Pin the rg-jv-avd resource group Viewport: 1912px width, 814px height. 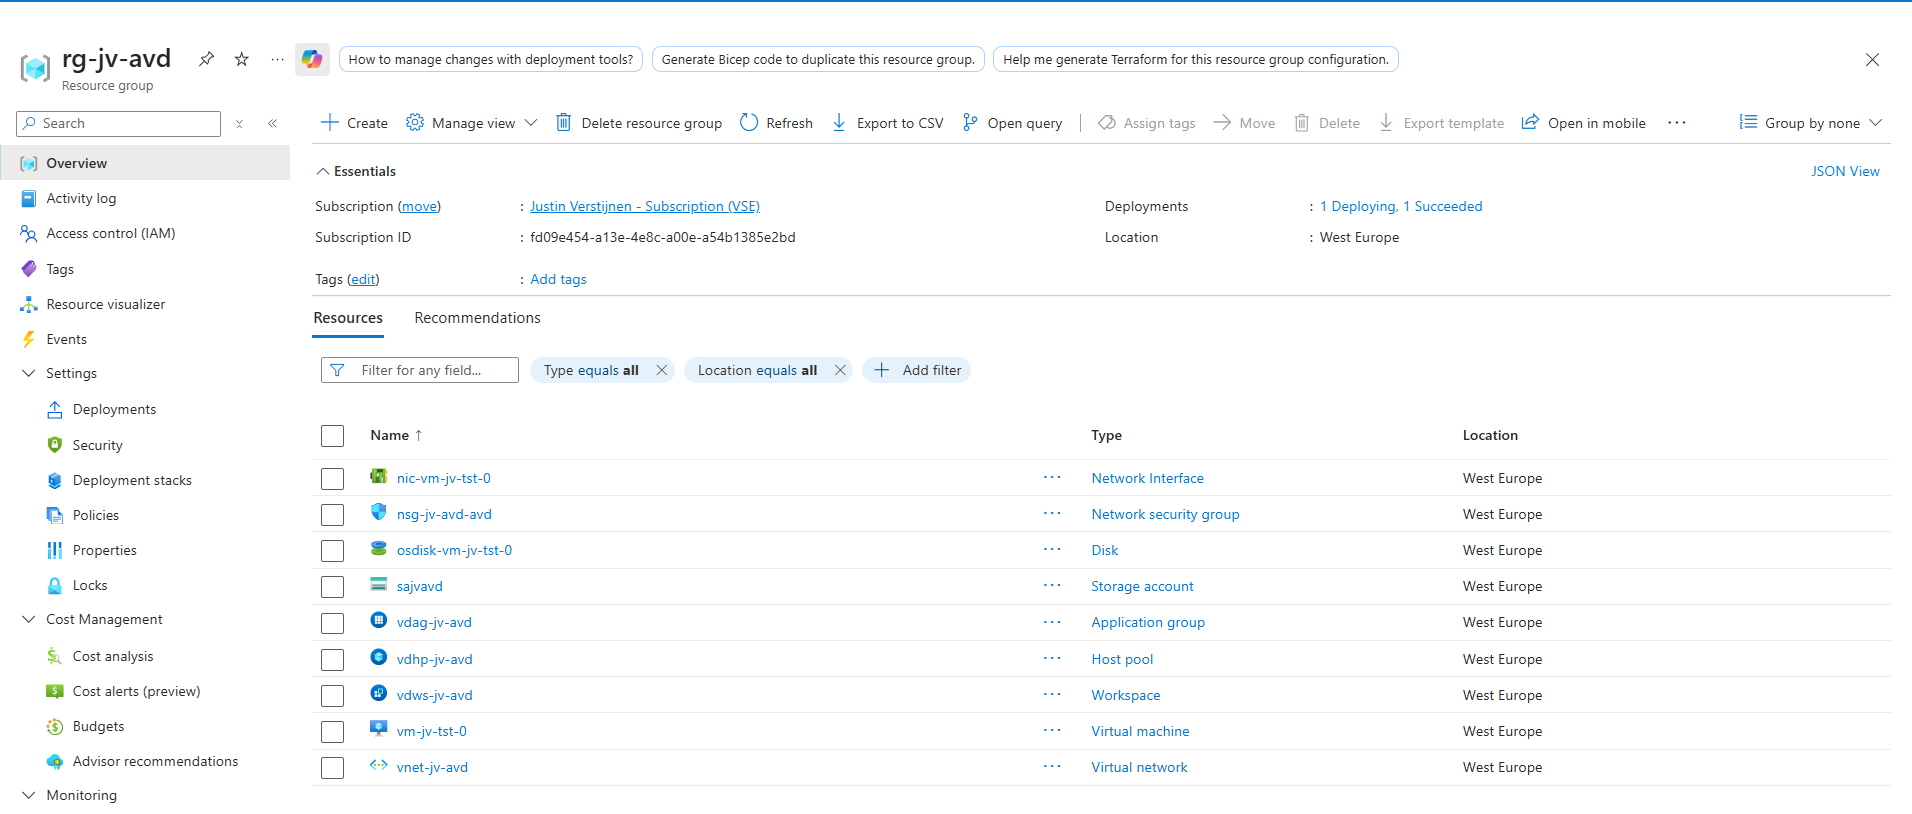tap(206, 59)
